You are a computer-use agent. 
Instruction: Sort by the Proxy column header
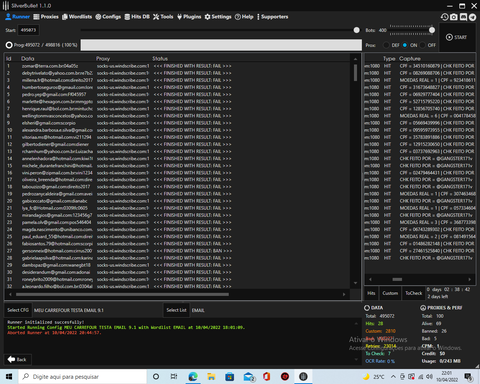coord(103,58)
